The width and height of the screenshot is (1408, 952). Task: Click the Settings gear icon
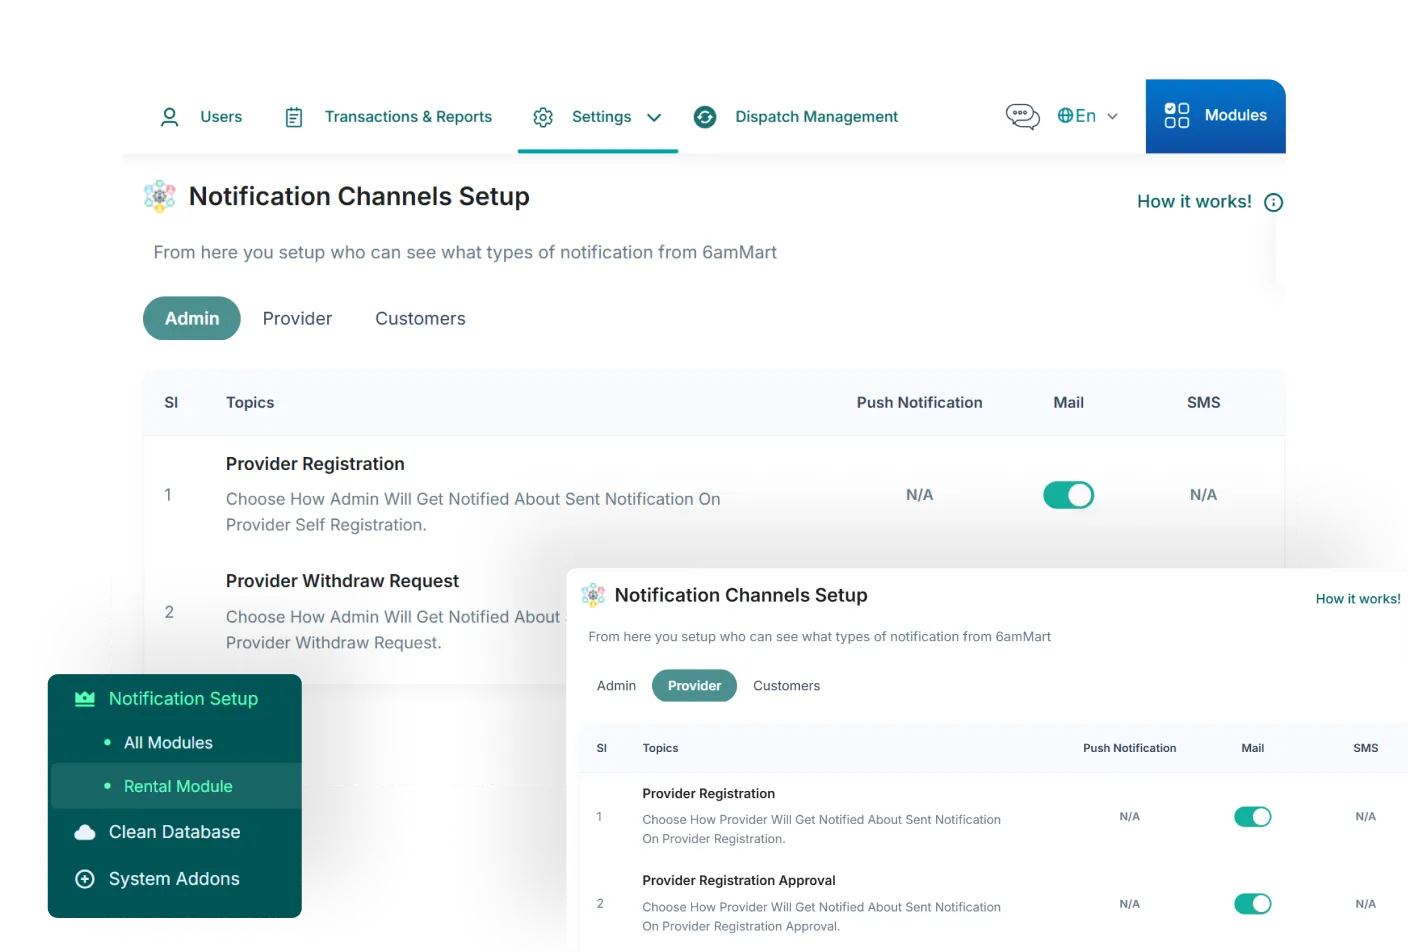[x=543, y=117]
